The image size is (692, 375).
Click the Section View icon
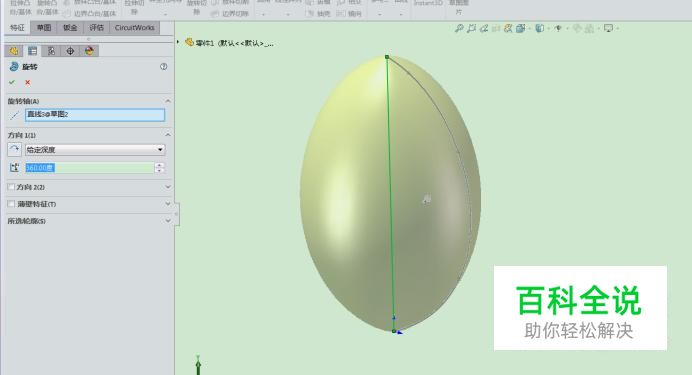496,28
